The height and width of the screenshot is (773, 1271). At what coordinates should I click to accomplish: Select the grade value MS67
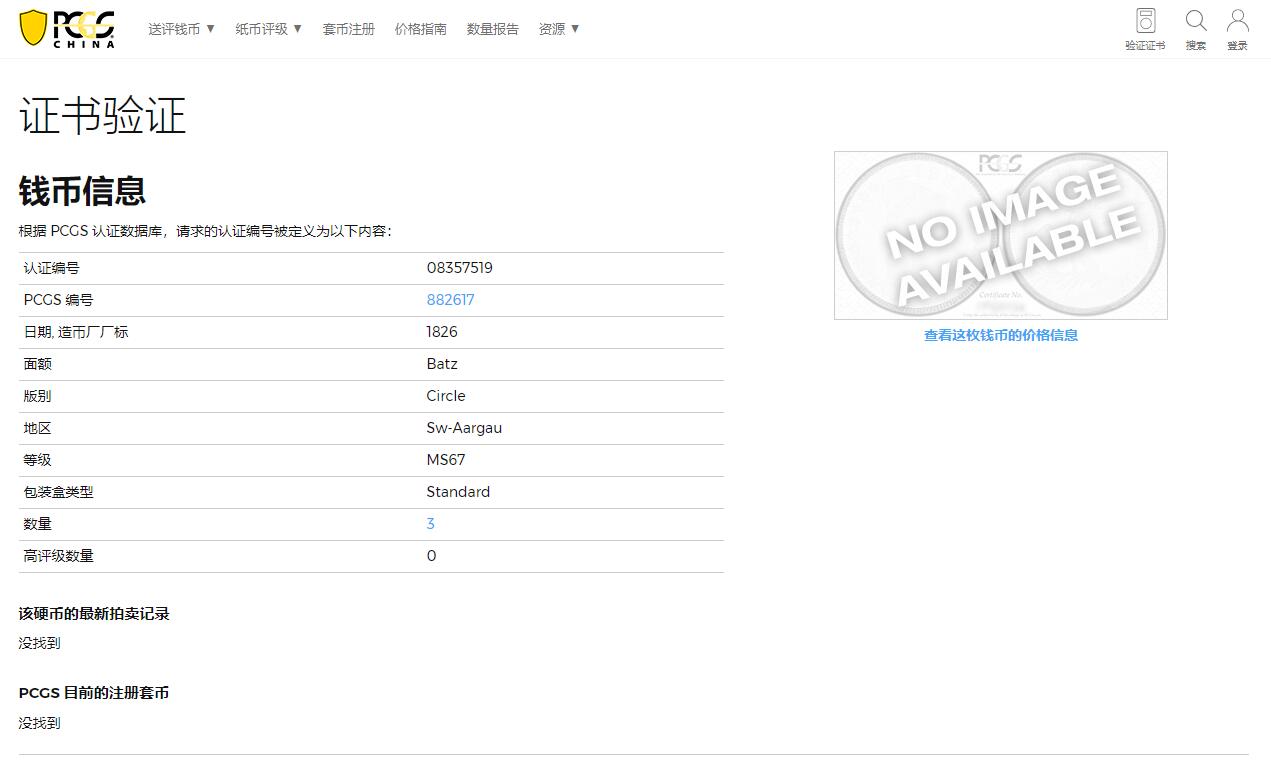click(446, 460)
